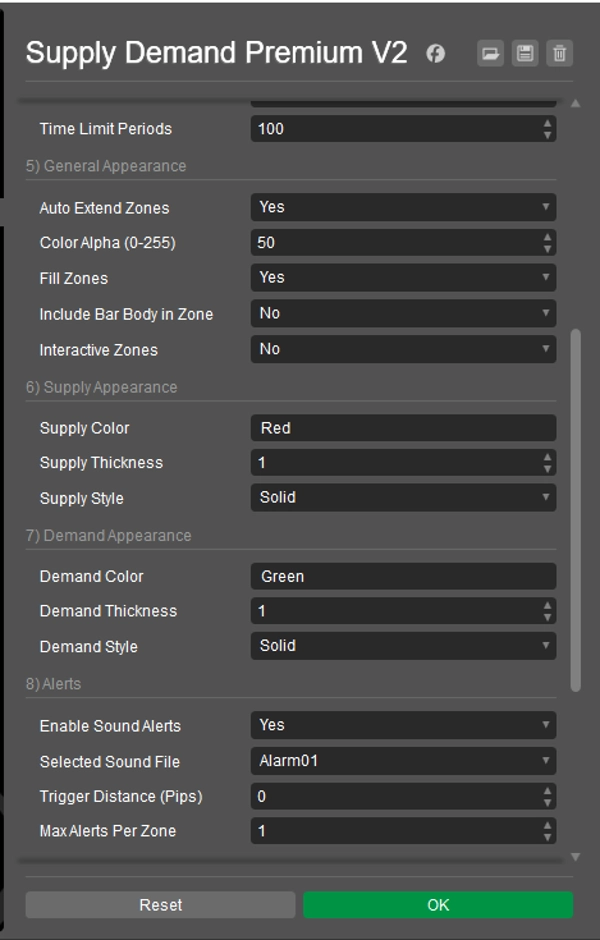Increment the Color Alpha value

[547, 236]
